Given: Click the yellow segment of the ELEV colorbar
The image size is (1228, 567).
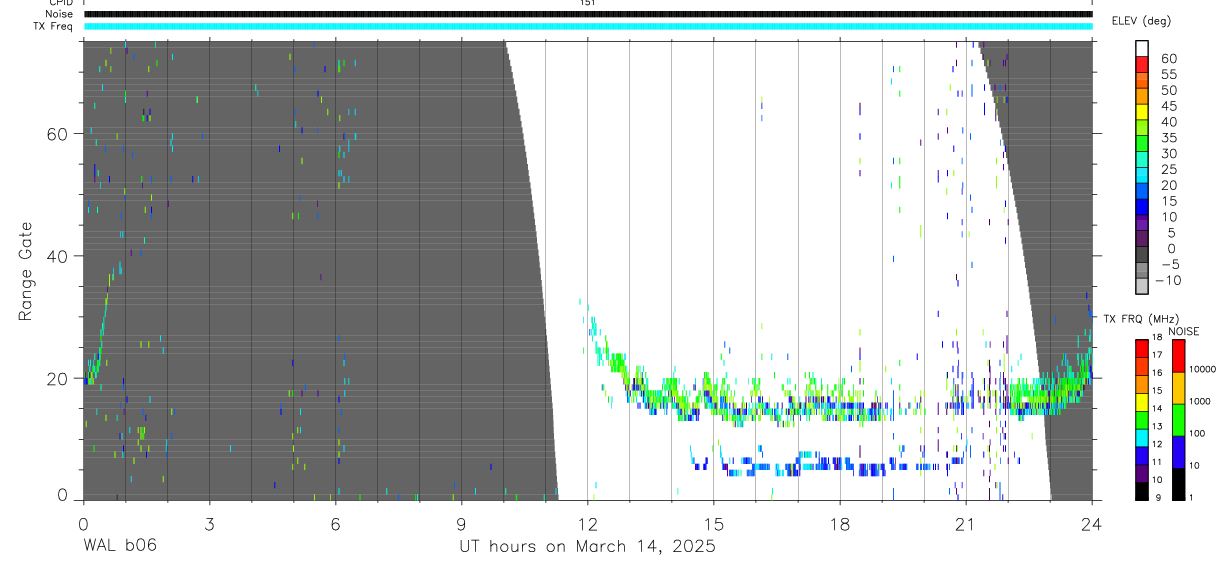Looking at the screenshot, I should 1142,111.
